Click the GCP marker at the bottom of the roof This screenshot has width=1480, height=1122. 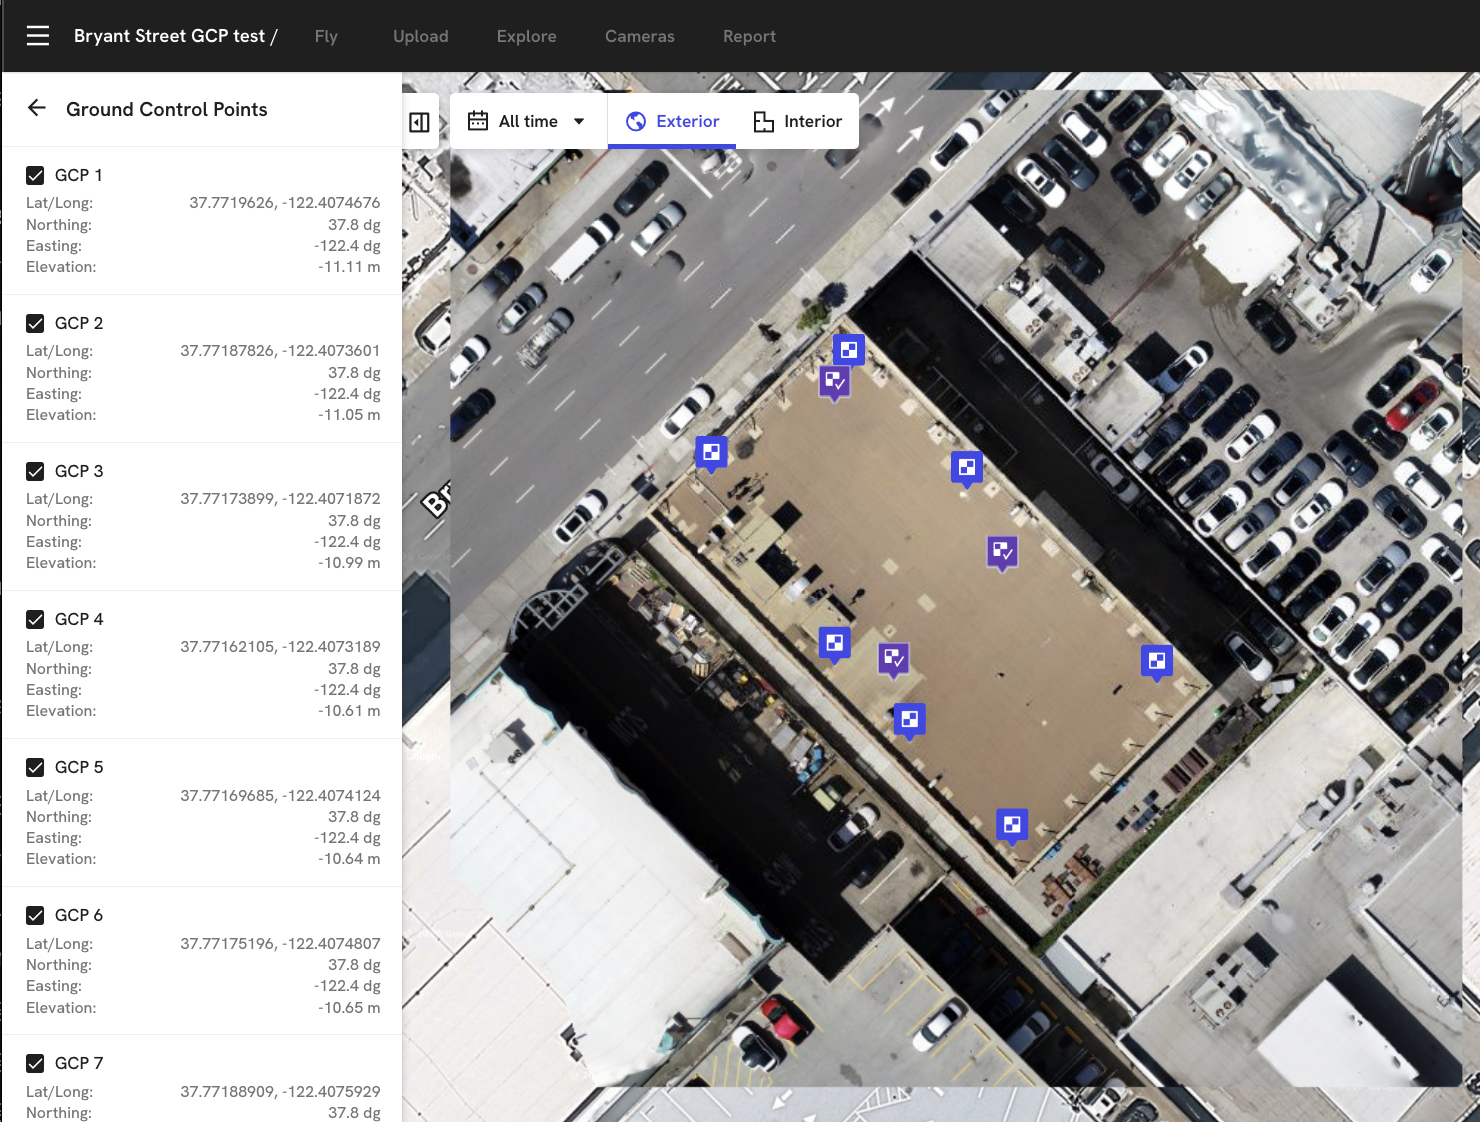[1012, 824]
